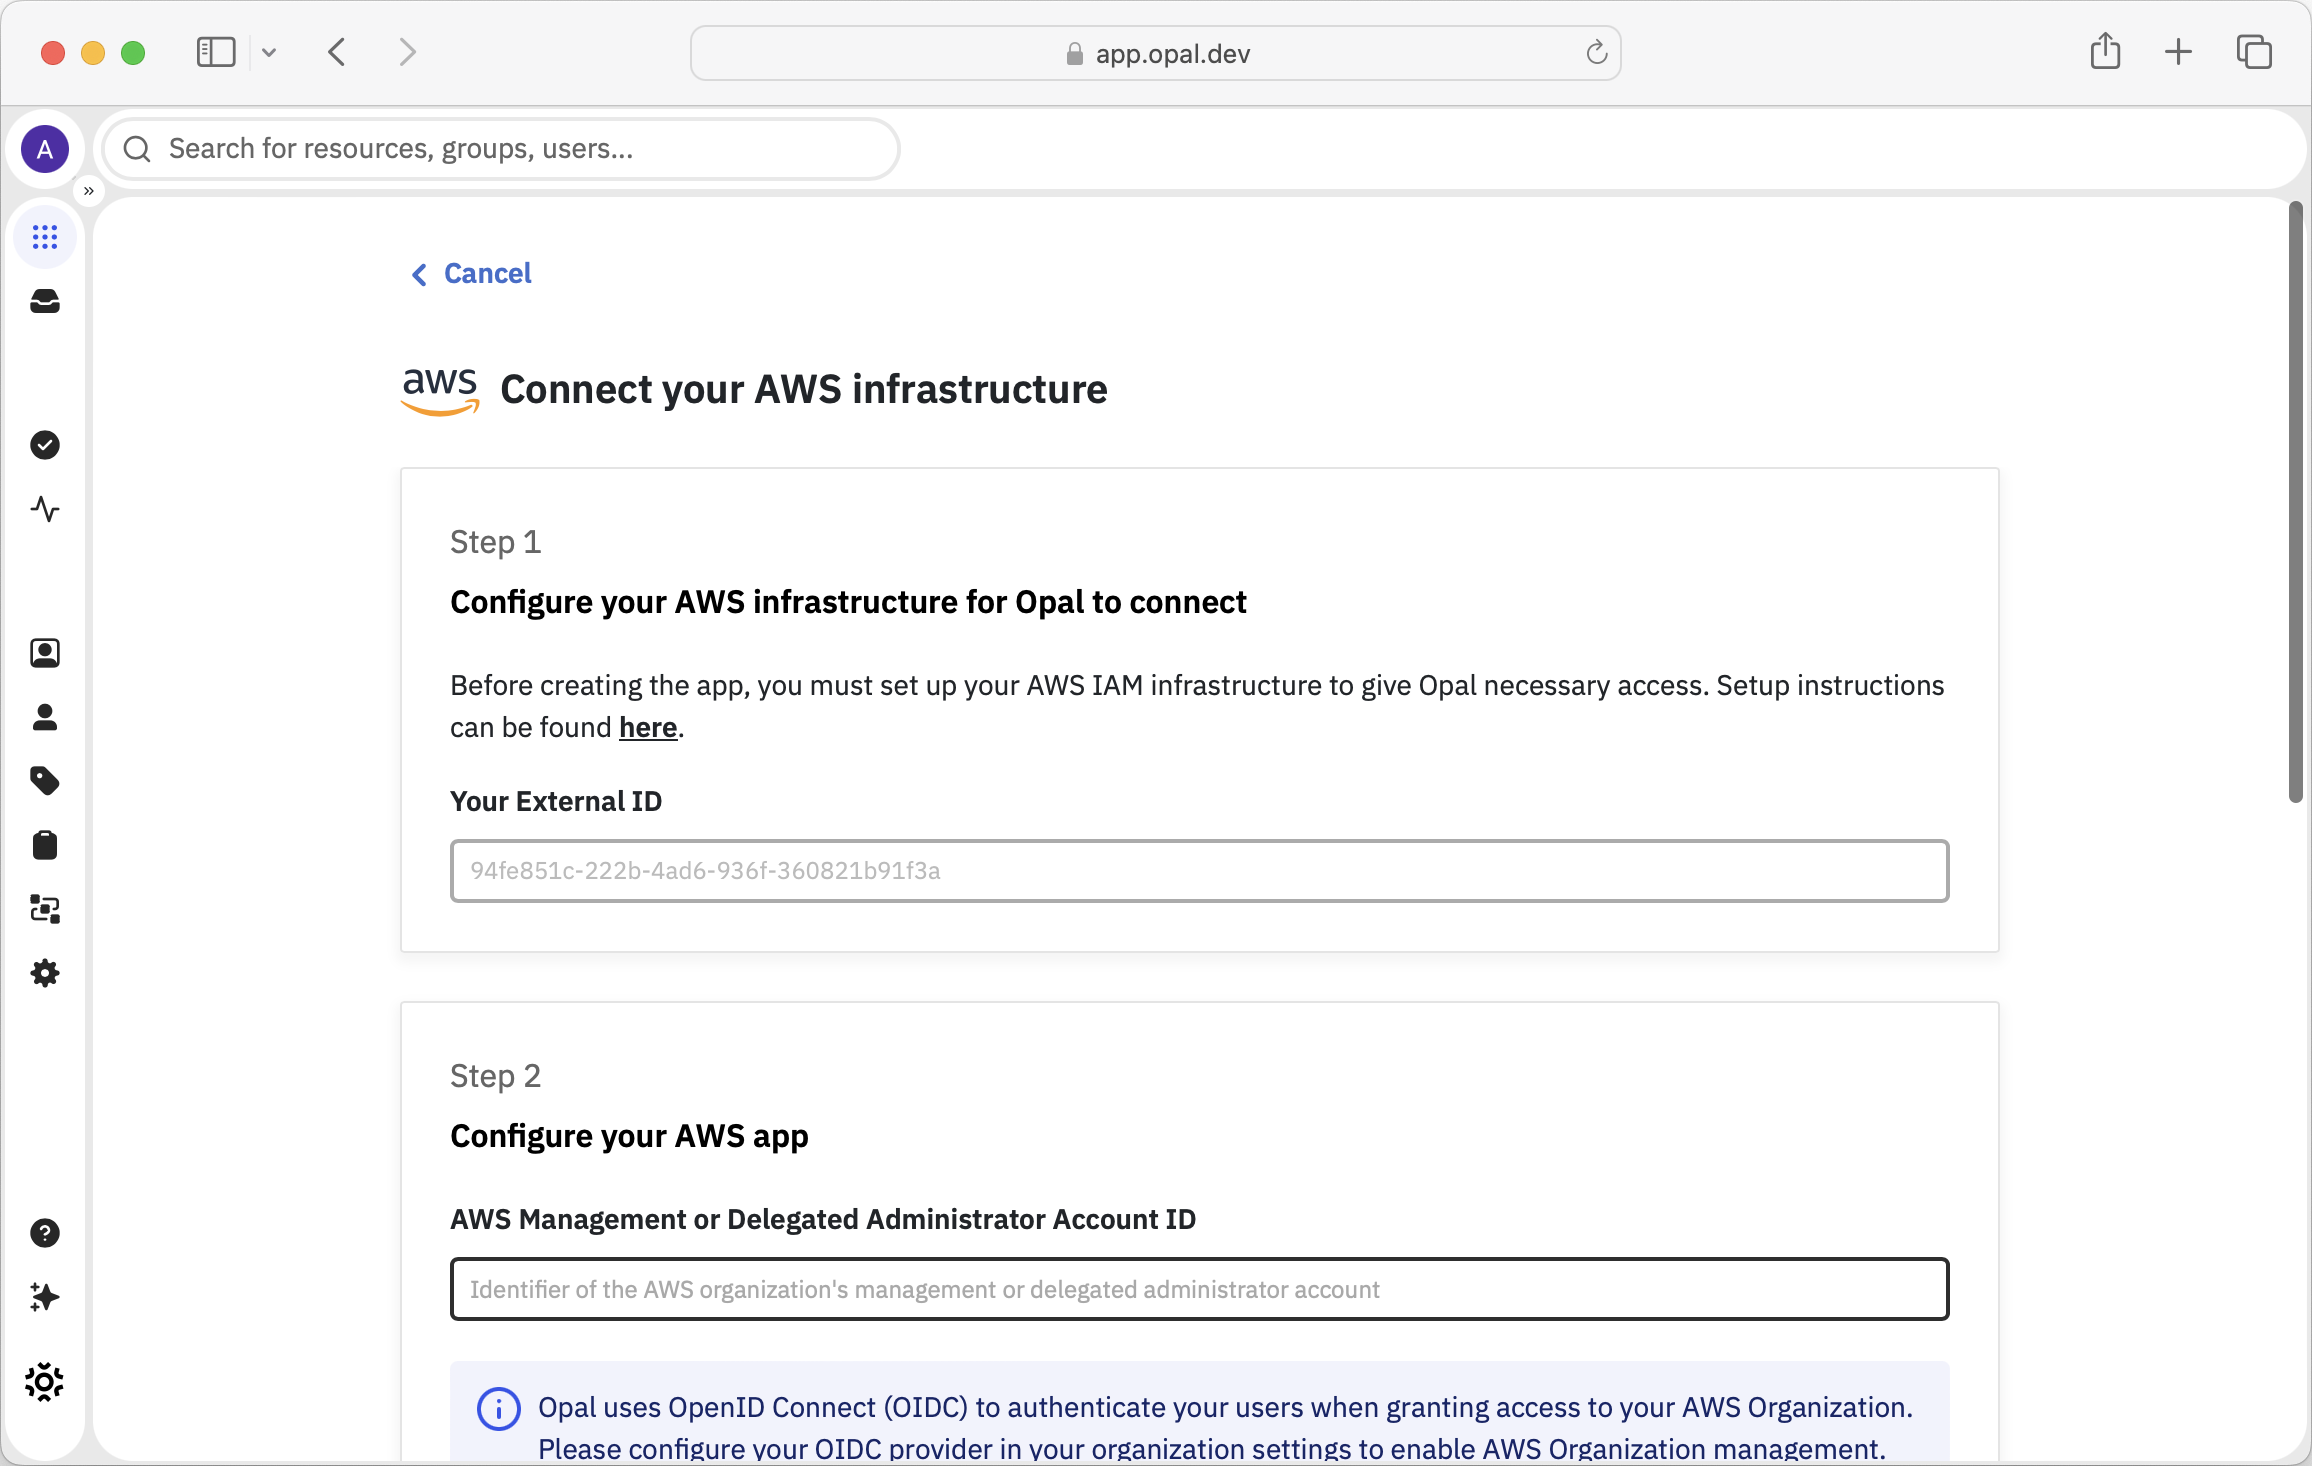The height and width of the screenshot is (1466, 2312).
Task: Open the activity pulse sidebar icon
Action: click(x=45, y=509)
